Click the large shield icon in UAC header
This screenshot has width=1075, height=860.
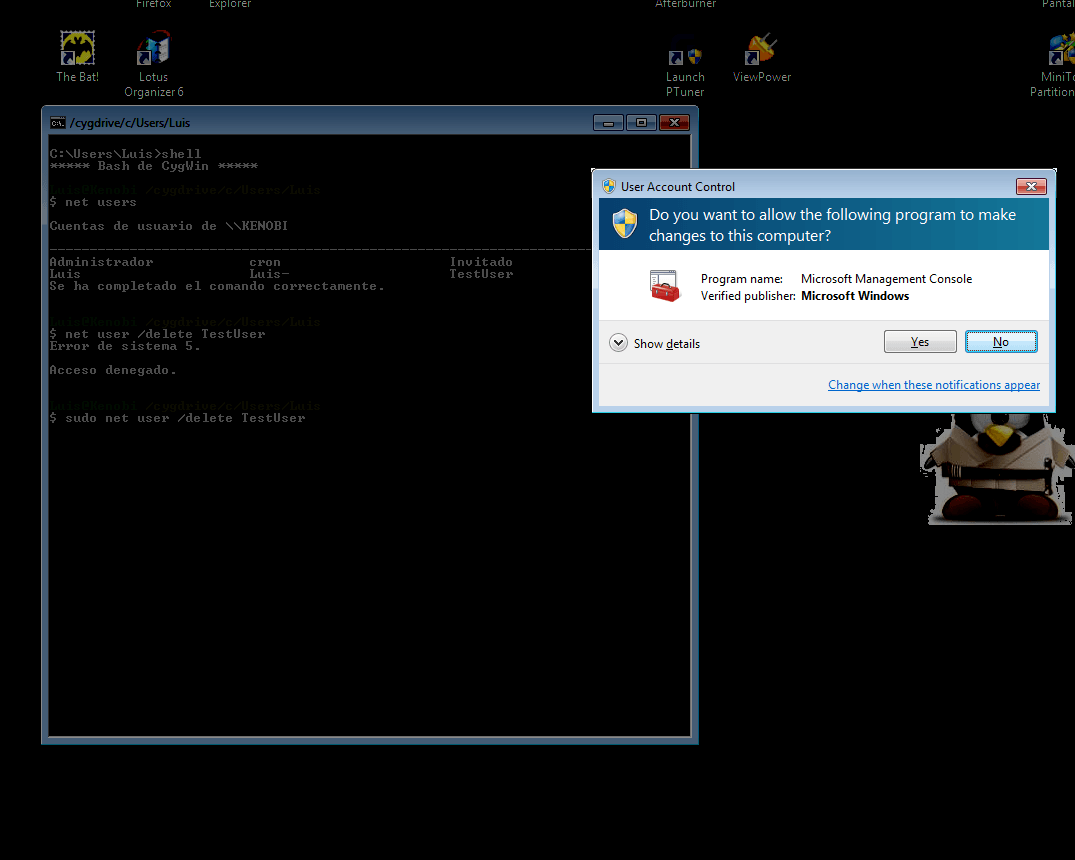[x=625, y=223]
